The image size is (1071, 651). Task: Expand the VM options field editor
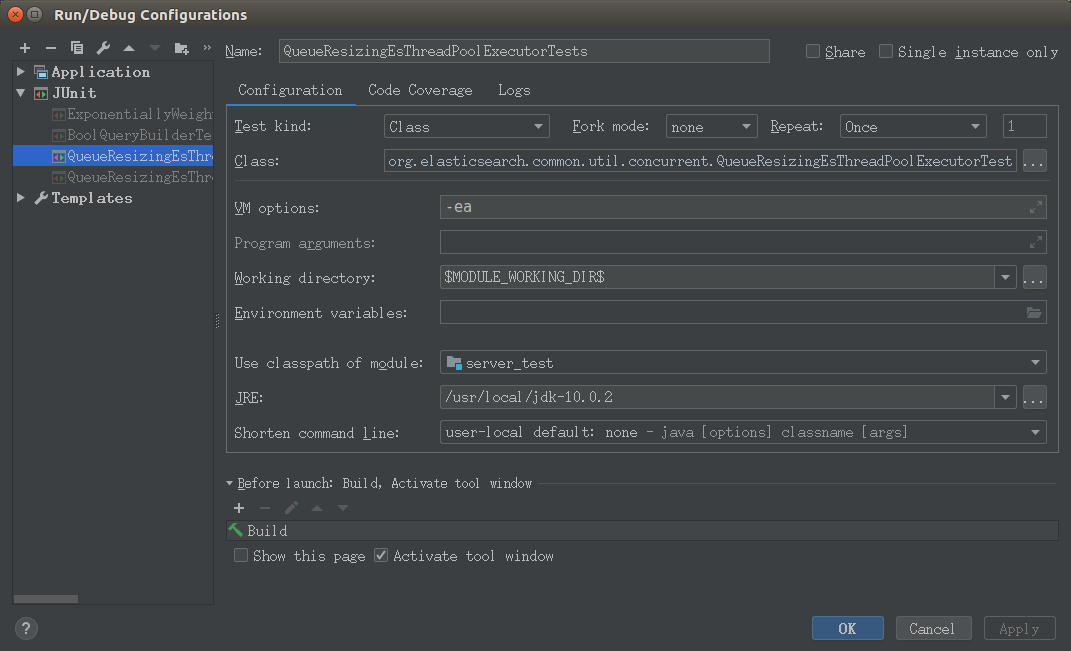click(x=1035, y=207)
